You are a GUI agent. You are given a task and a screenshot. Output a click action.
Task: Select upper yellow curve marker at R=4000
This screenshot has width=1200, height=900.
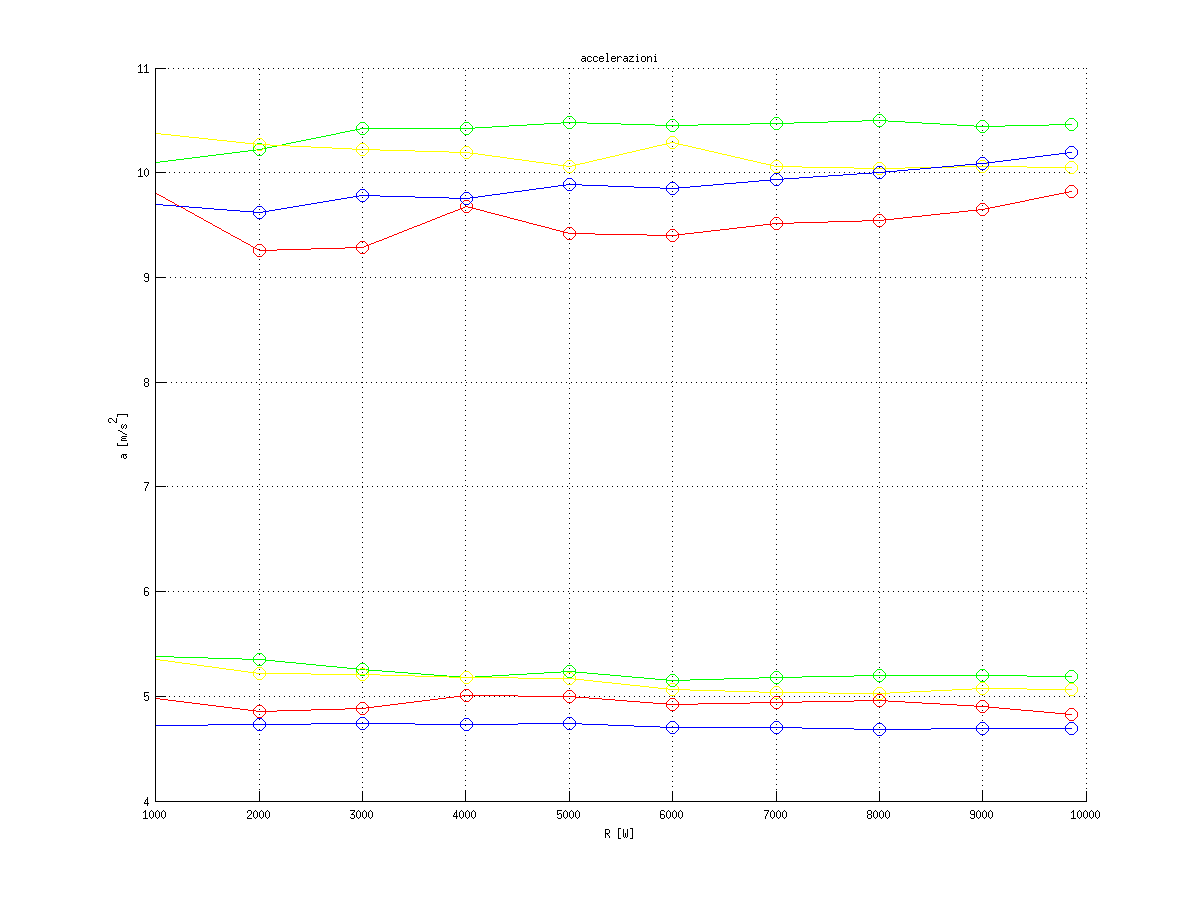[466, 152]
